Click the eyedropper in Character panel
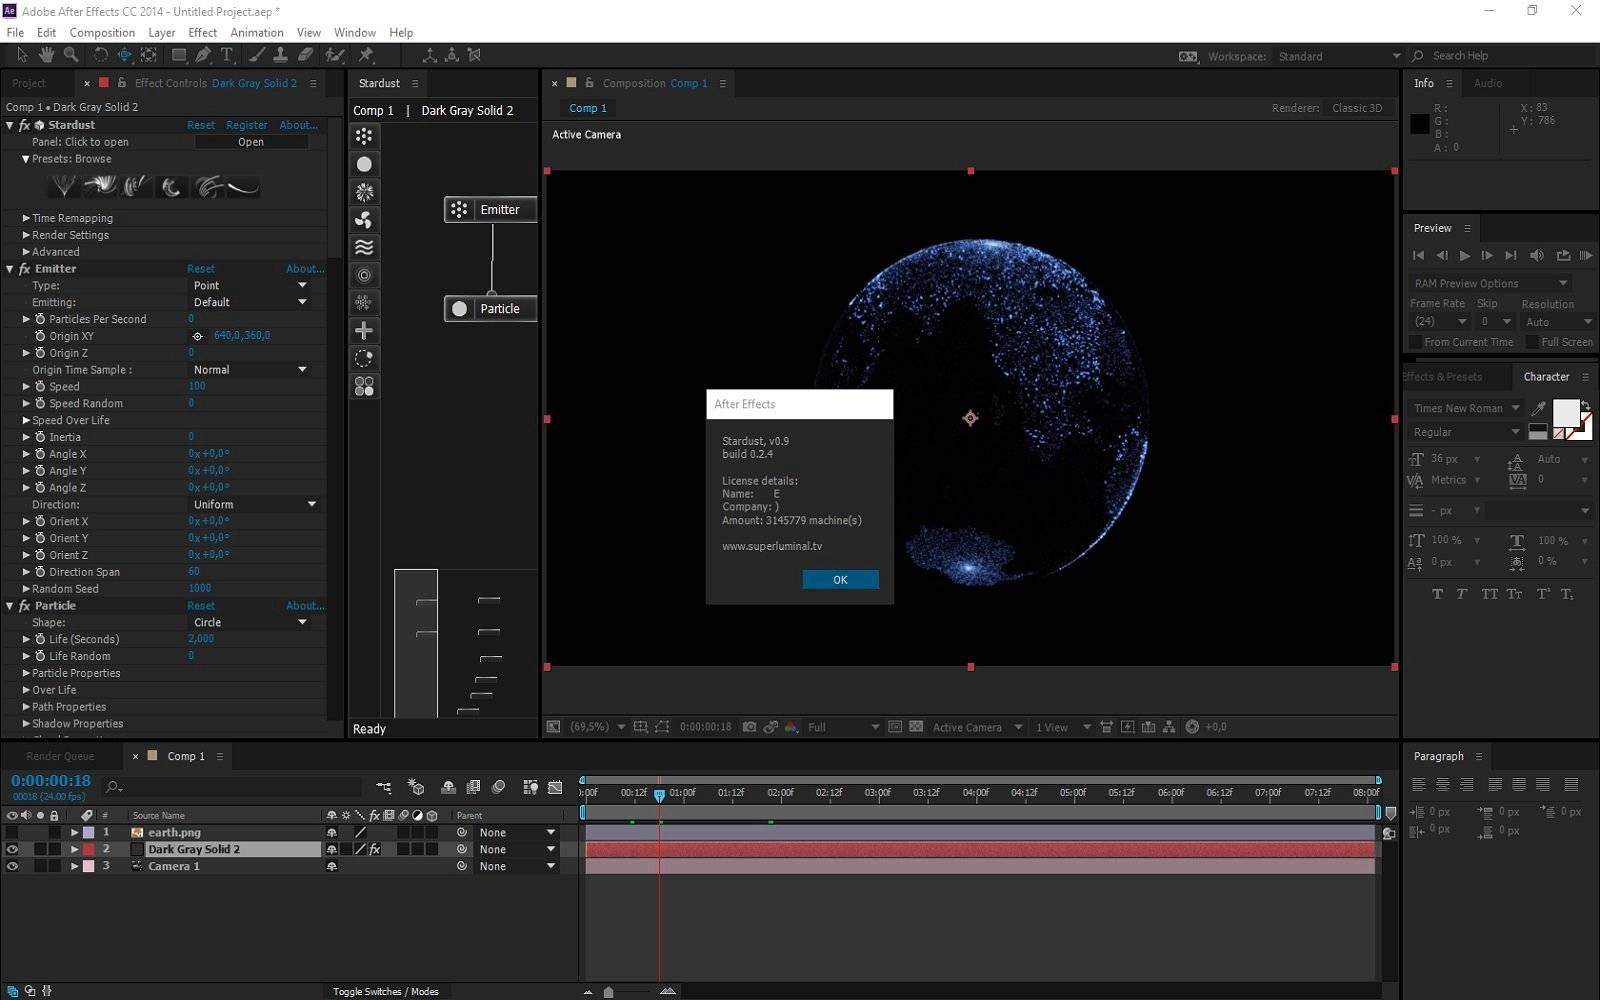 point(1538,408)
